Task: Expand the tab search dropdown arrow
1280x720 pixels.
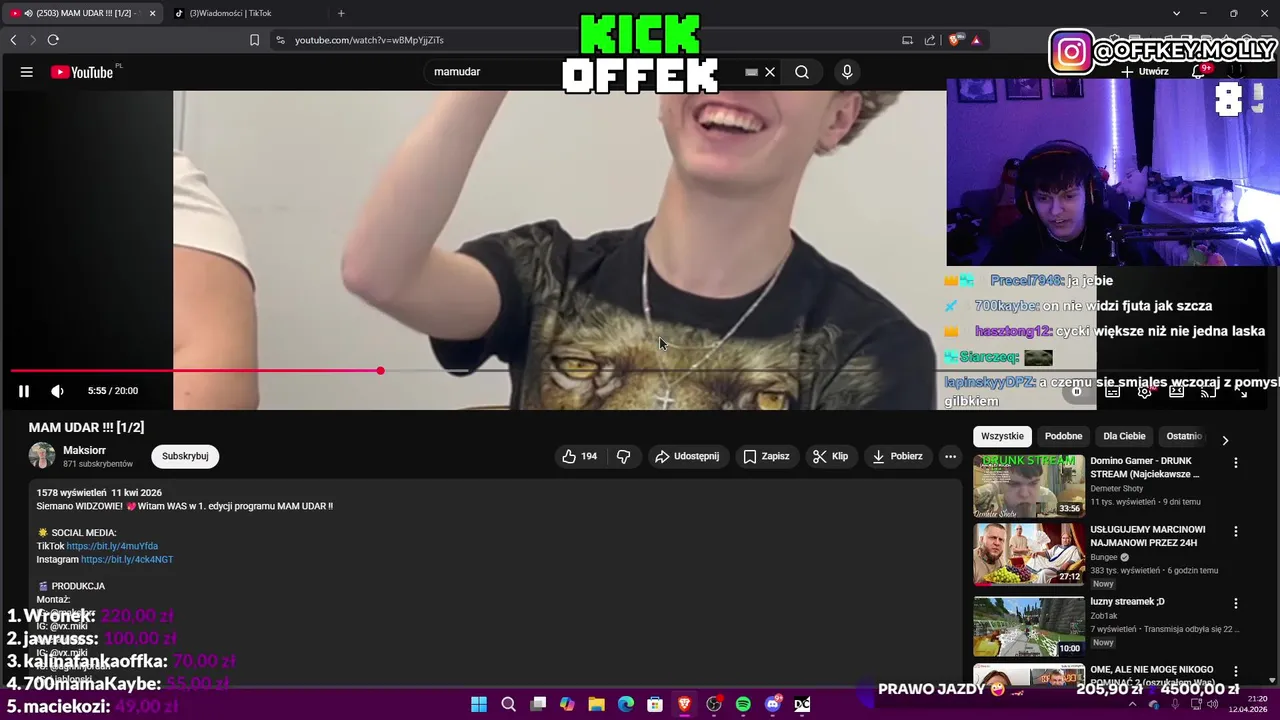Action: pos(1176,13)
